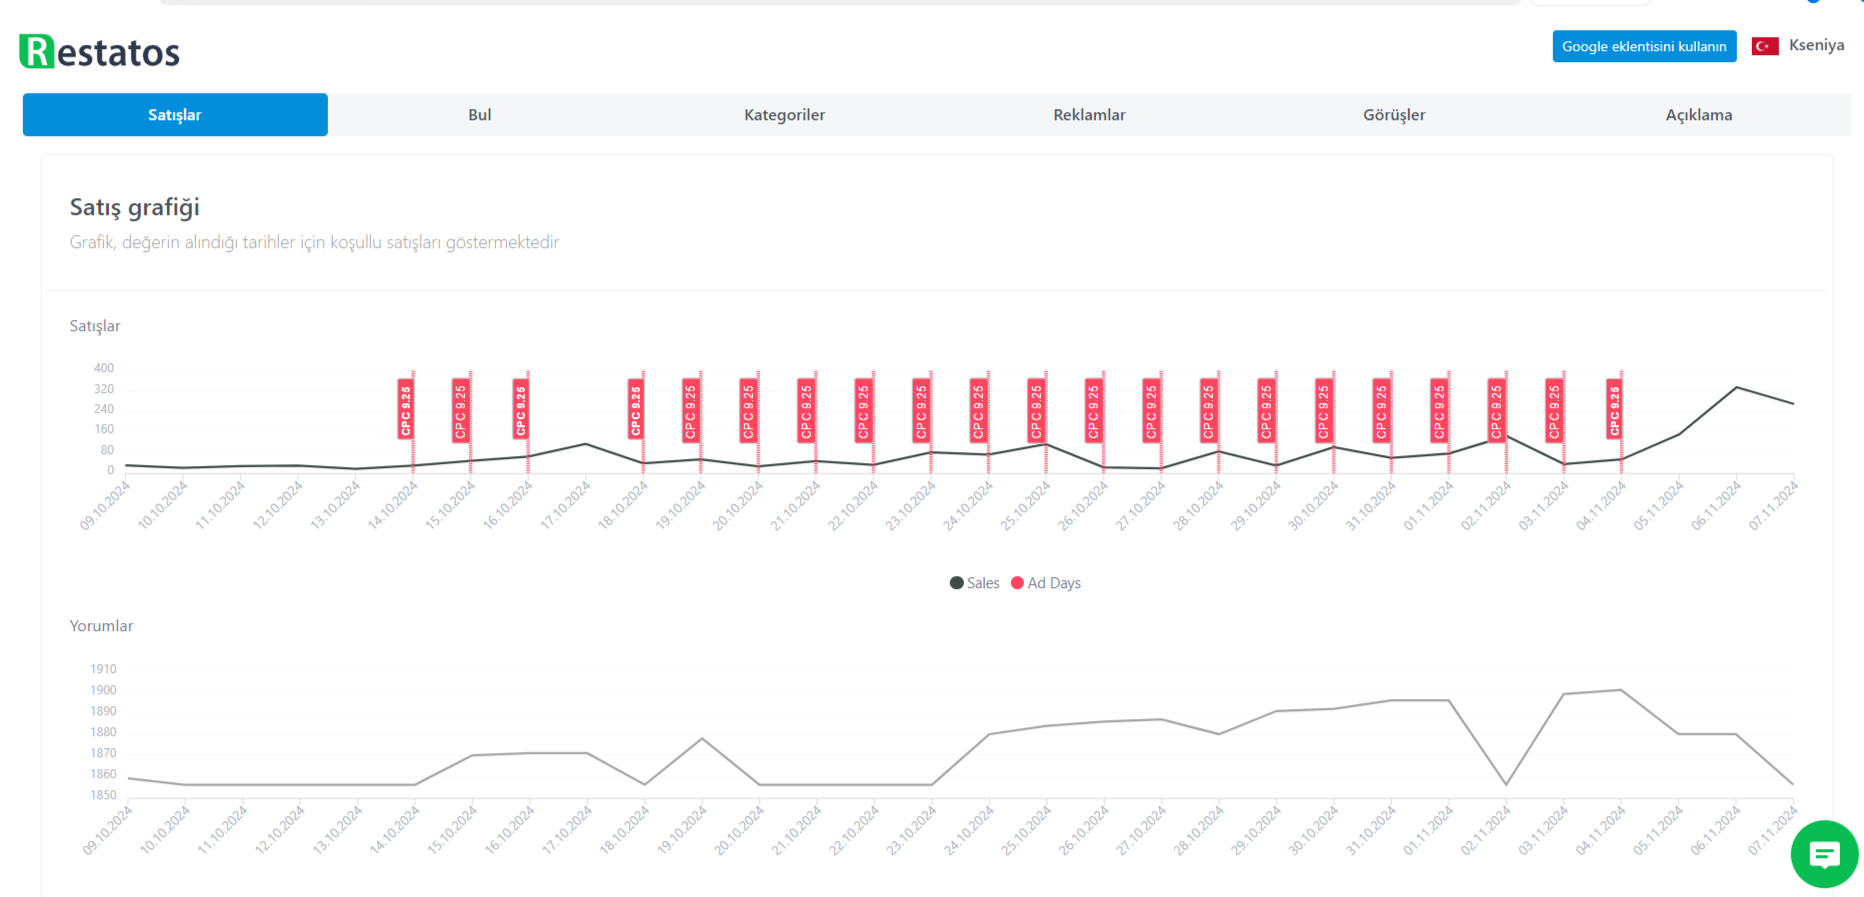Toggle the Ad Days legend dot

pos(1018,583)
